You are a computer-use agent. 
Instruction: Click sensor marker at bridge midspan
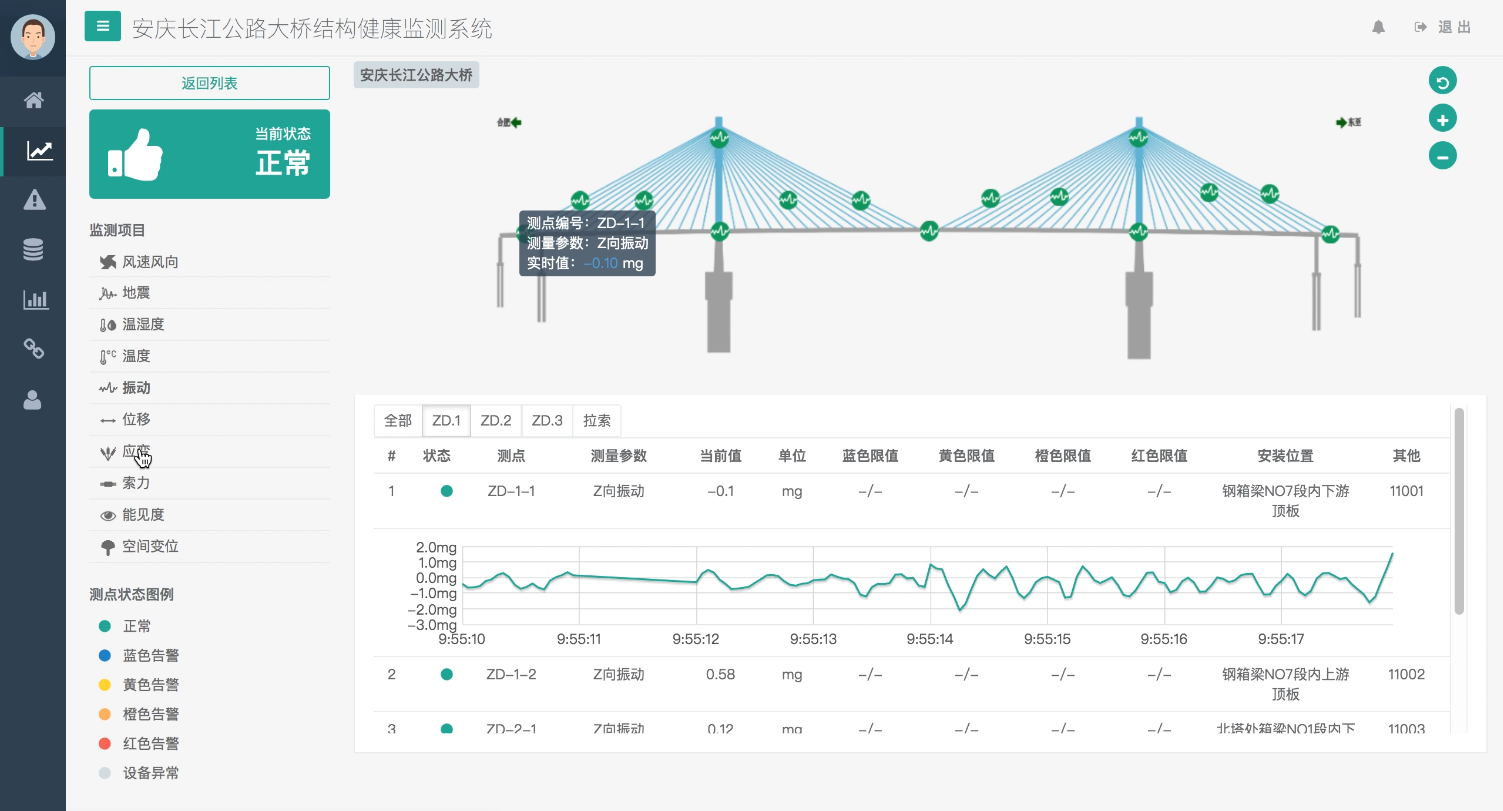[x=929, y=231]
